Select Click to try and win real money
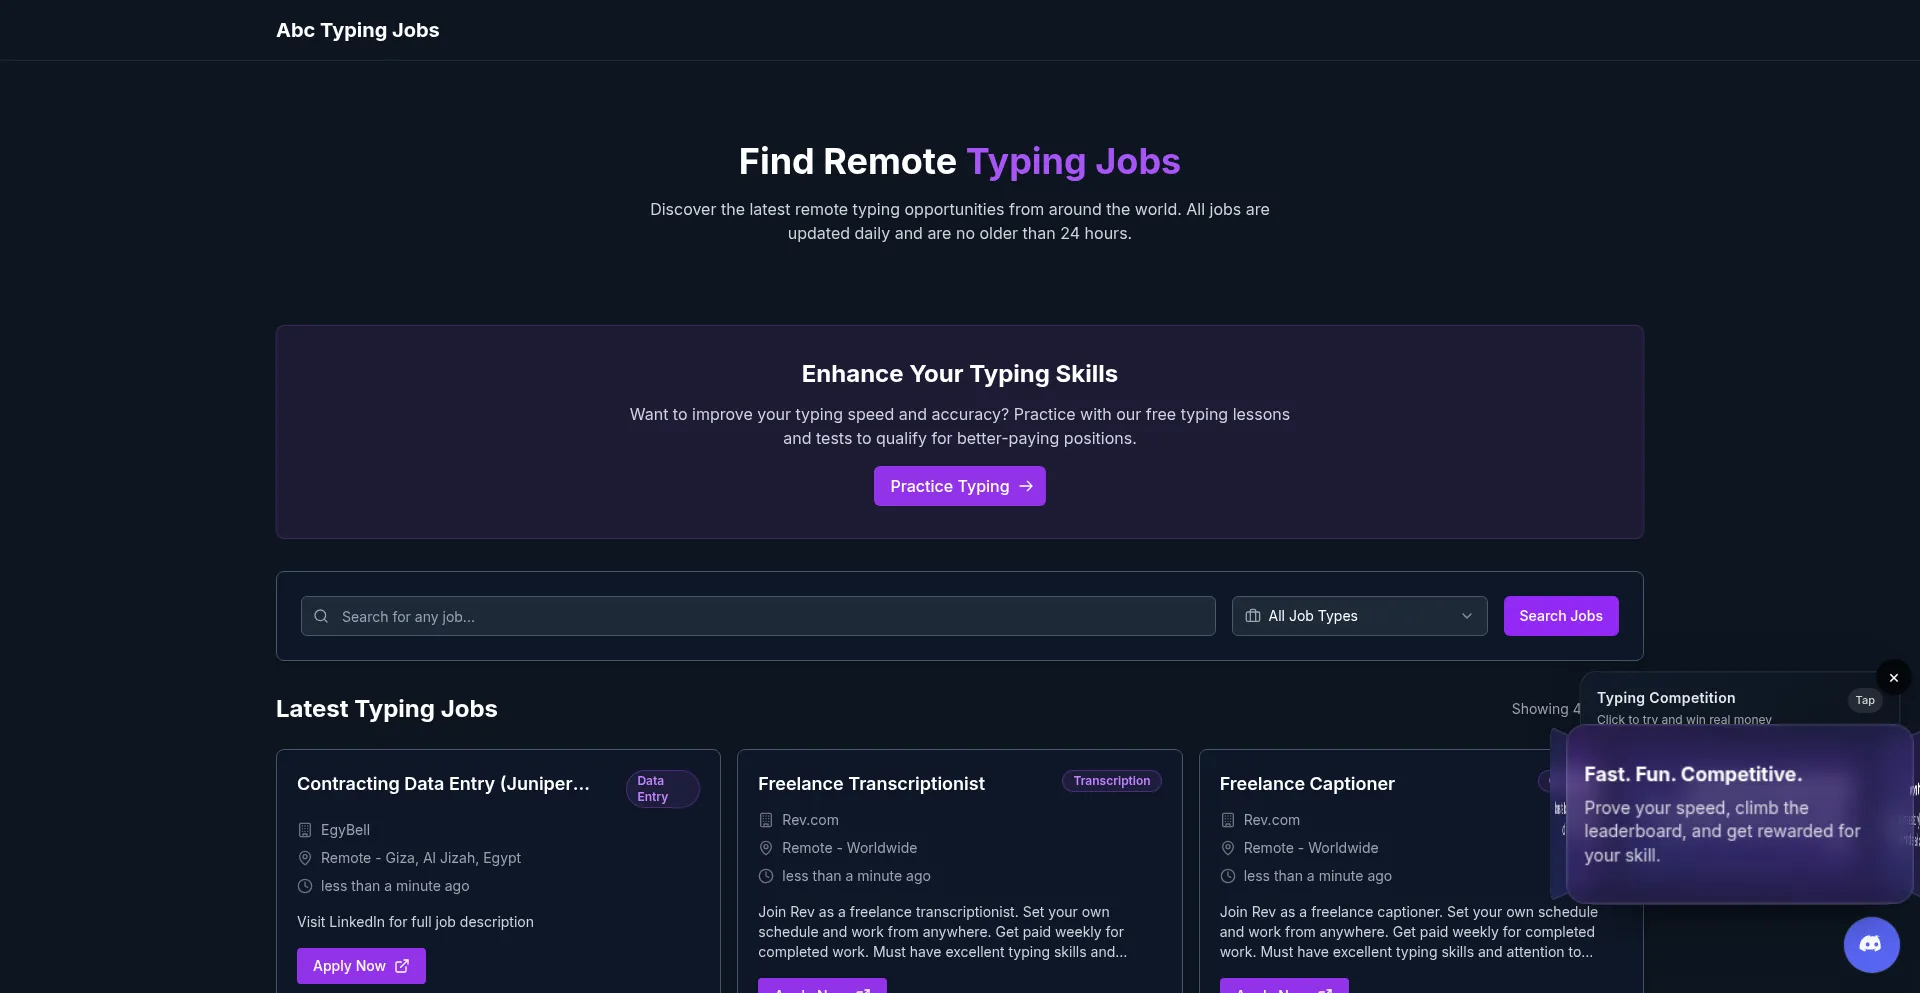The image size is (1920, 993). click(1684, 720)
